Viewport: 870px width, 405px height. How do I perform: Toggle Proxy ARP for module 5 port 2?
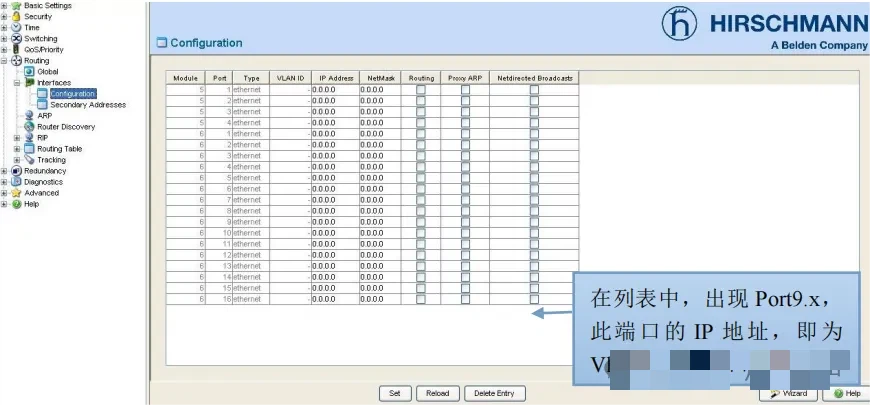click(x=465, y=101)
